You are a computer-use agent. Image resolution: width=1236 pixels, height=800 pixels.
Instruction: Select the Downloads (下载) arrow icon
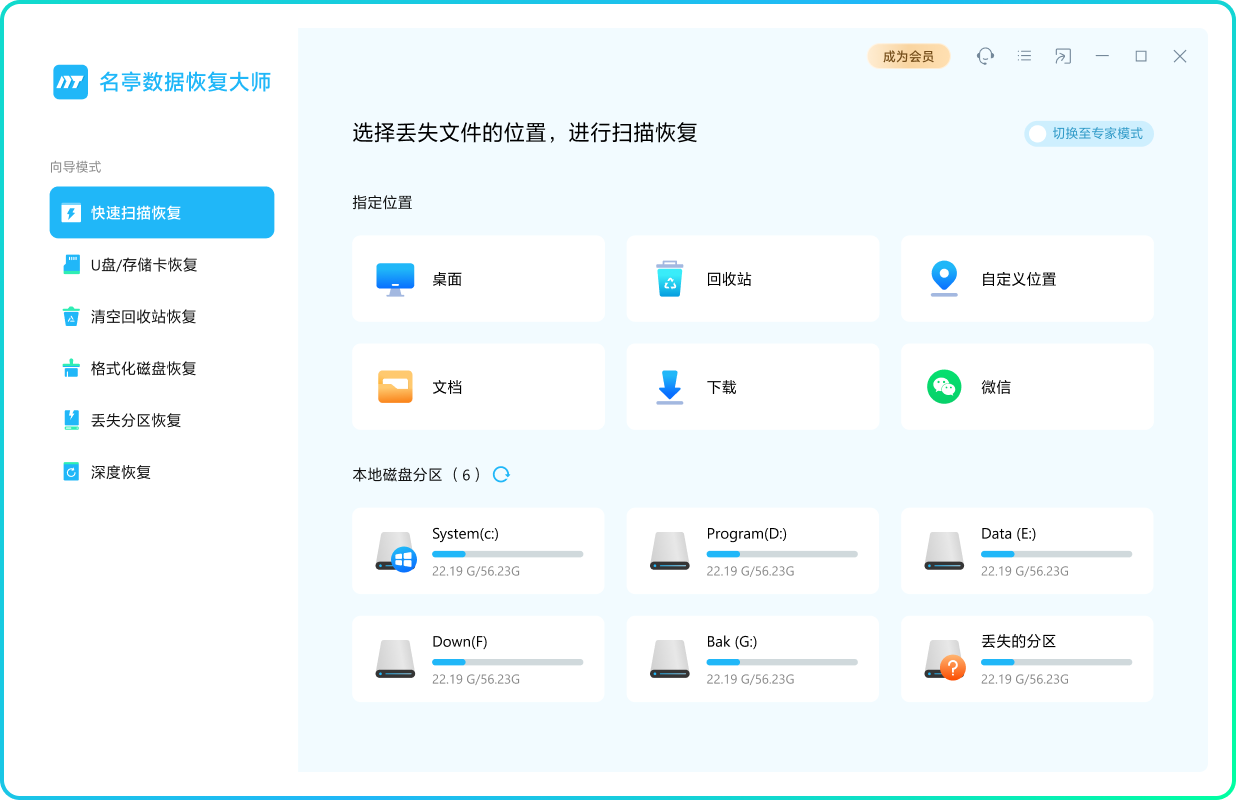coord(670,387)
